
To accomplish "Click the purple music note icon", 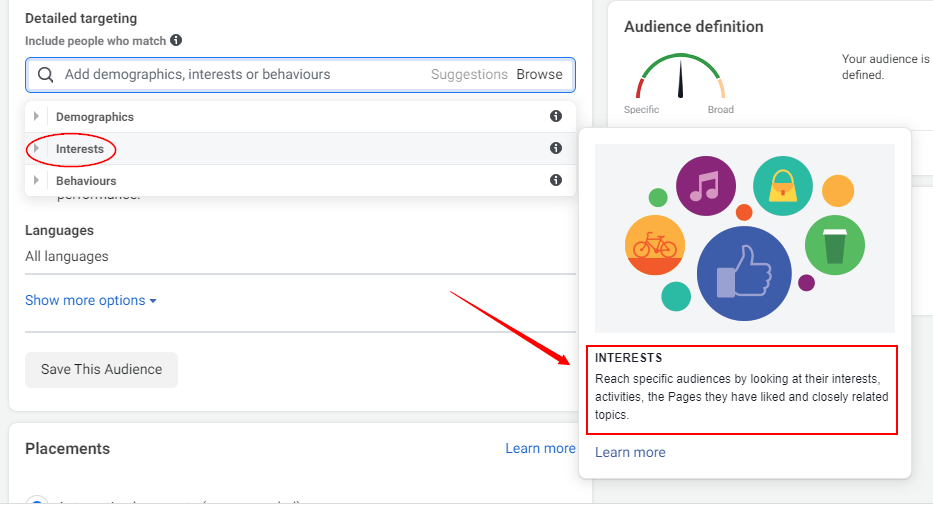I will [x=705, y=186].
